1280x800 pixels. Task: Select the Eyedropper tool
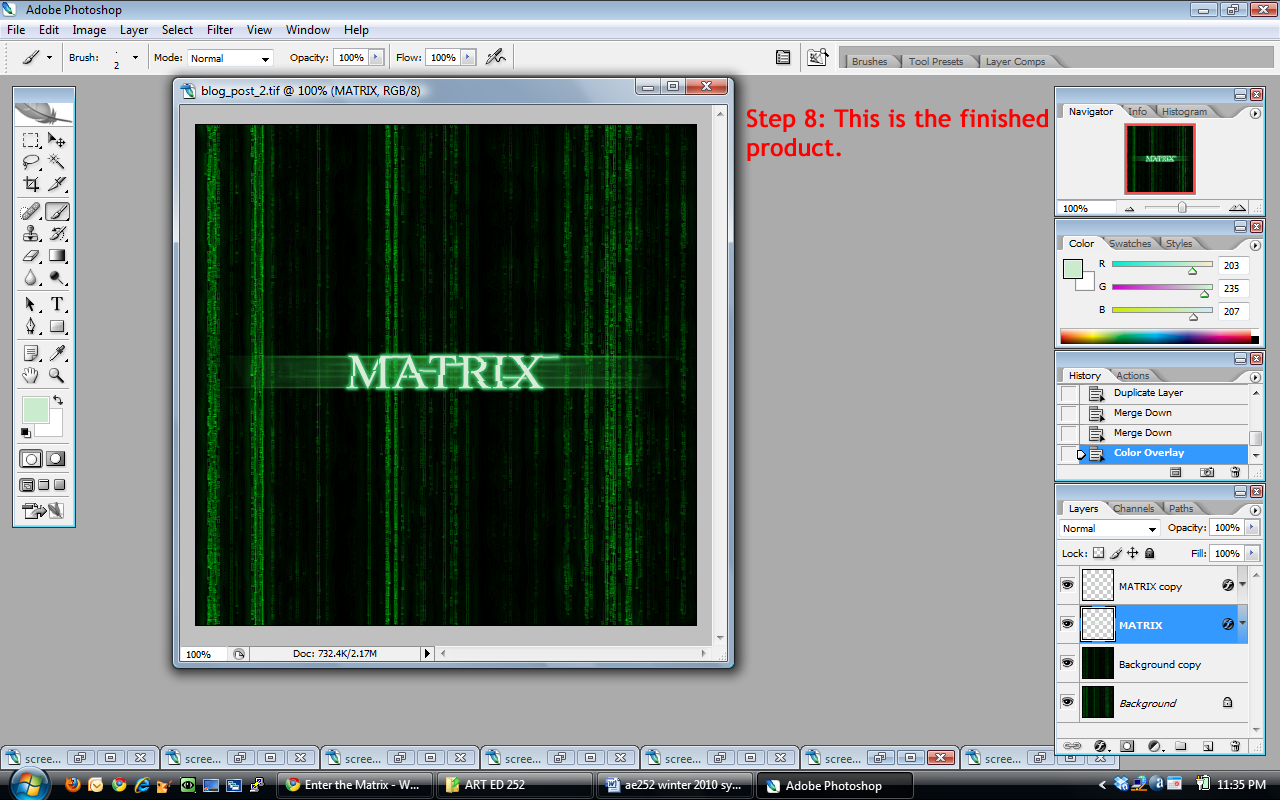[x=57, y=353]
